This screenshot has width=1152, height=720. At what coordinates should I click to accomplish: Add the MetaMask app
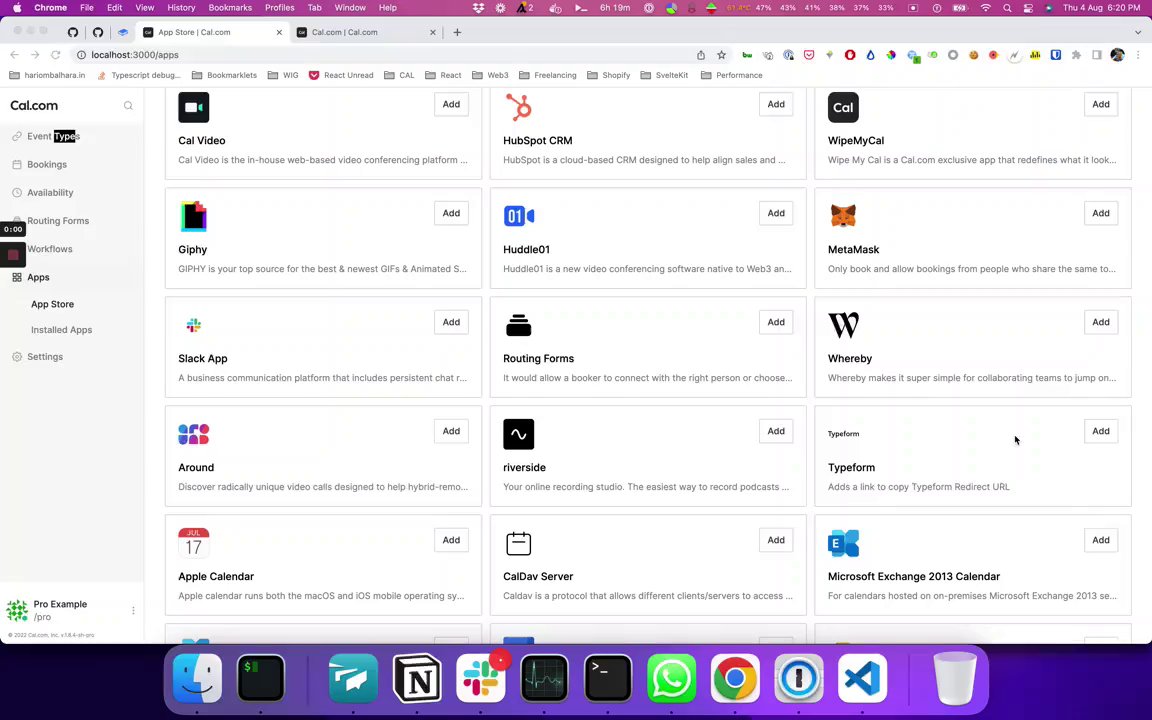pyautogui.click(x=1101, y=213)
